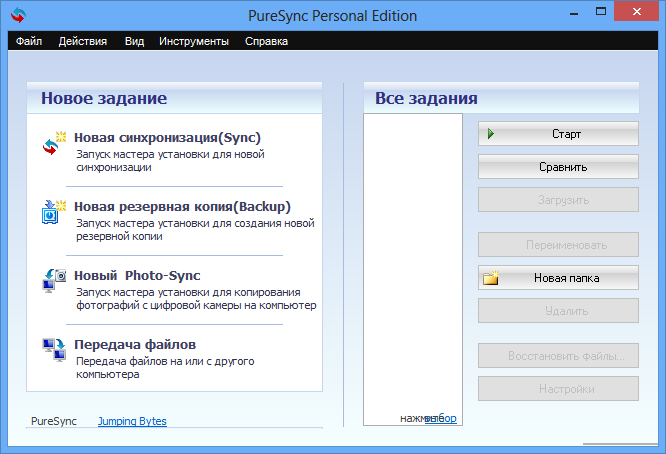Screen dimensions: 666x454
Task: Click the Переименовать button
Action: [x=558, y=245]
